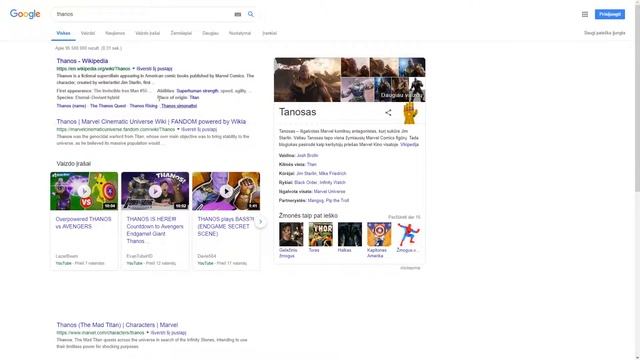
Task: Switch to the Vaizdai tab
Action: tap(88, 33)
